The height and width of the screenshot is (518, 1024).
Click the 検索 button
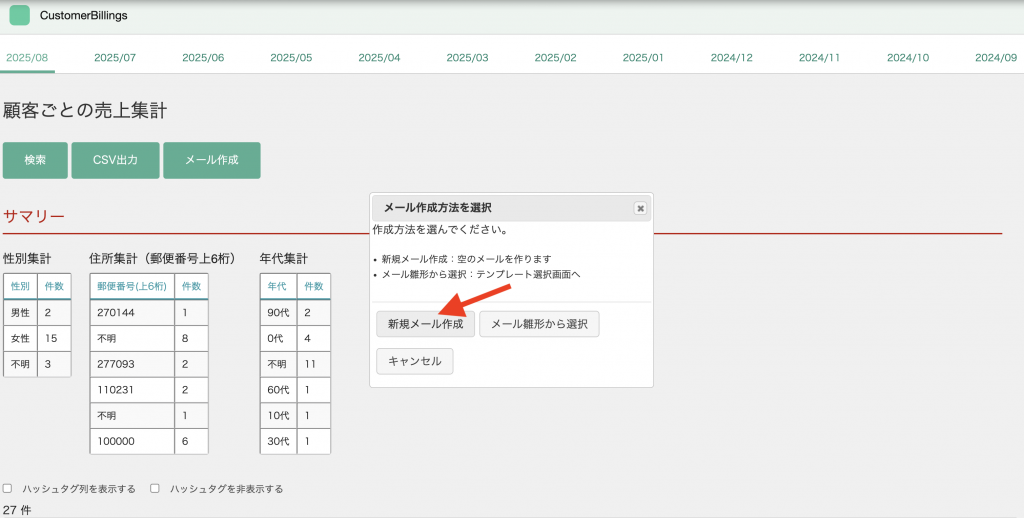[x=35, y=160]
